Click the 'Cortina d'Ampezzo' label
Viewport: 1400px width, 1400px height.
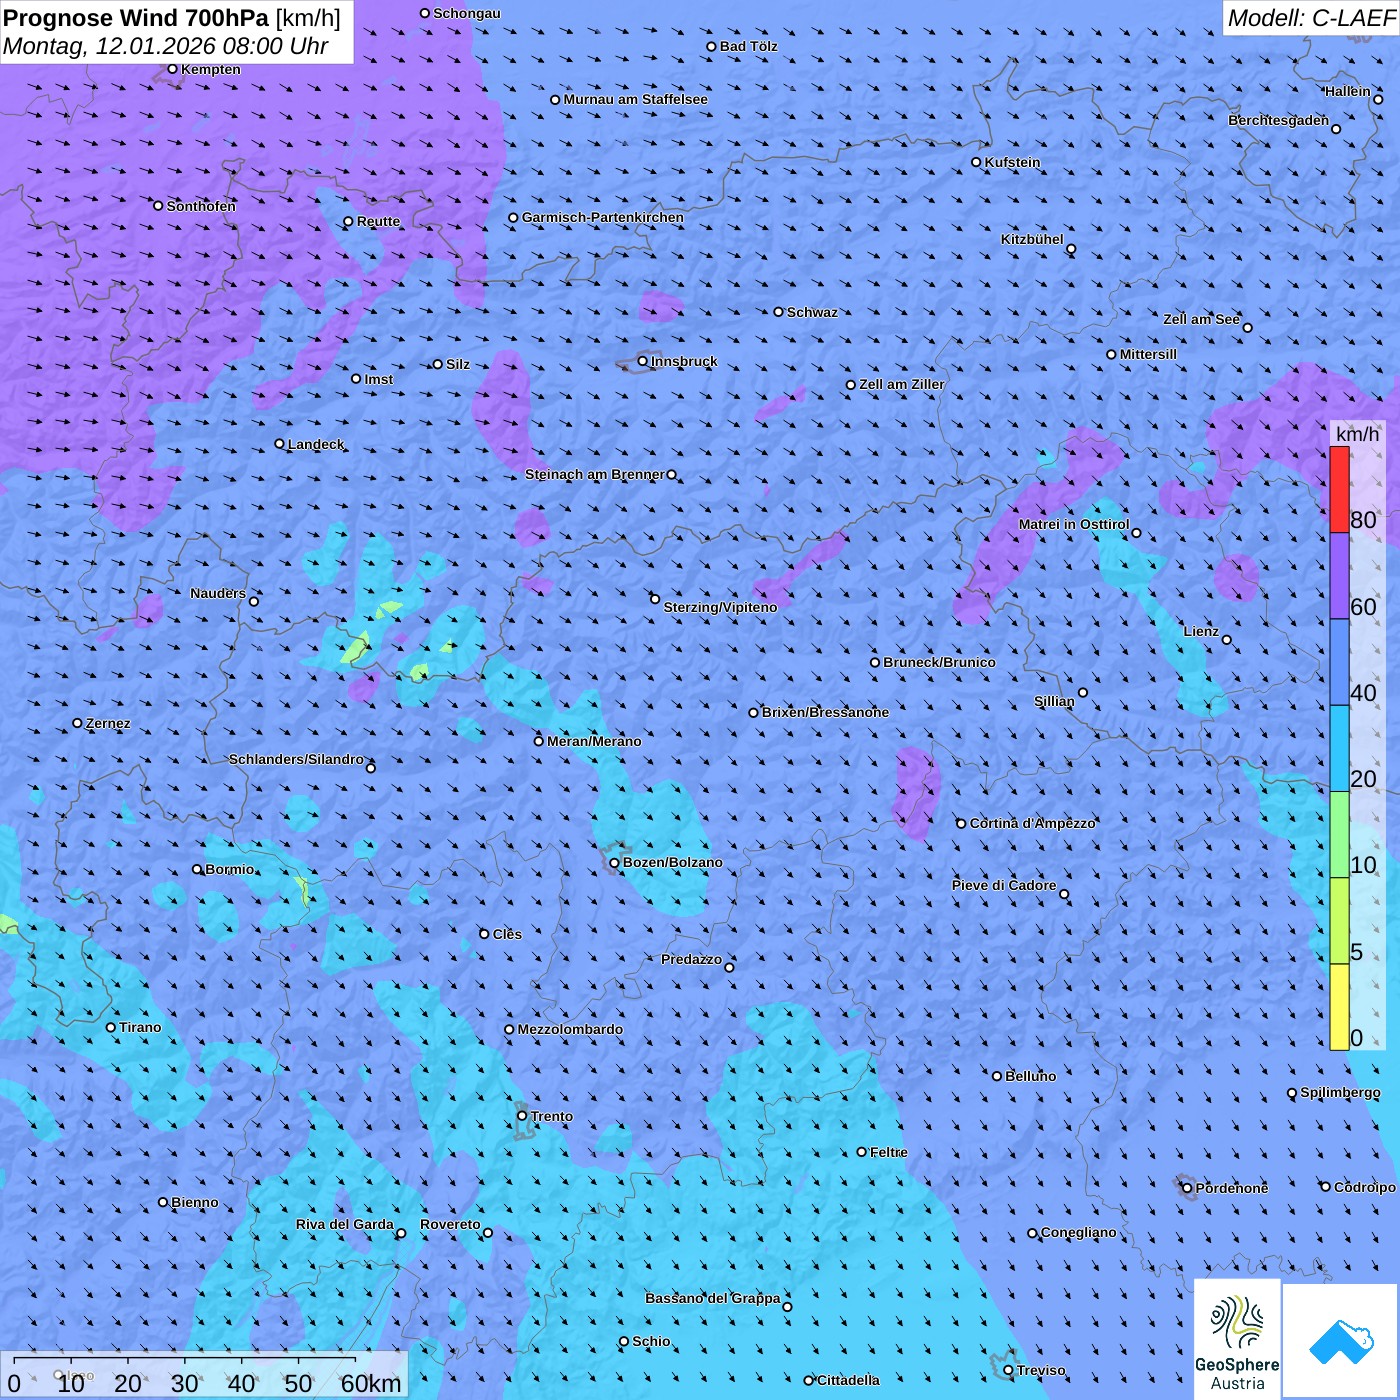coord(1033,823)
